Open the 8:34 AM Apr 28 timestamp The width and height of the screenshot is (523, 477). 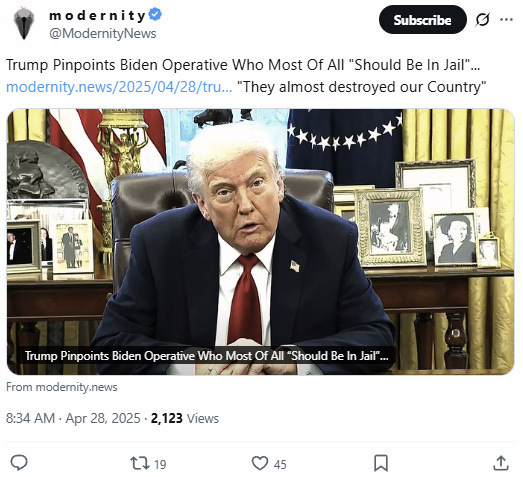pyautogui.click(x=73, y=418)
